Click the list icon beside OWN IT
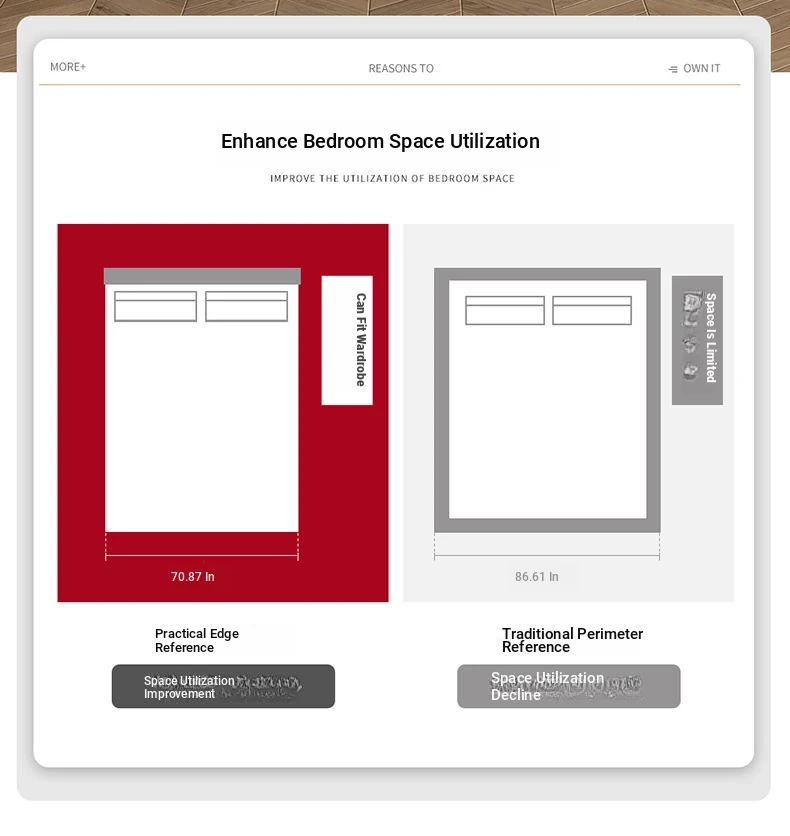790x836 pixels. (x=673, y=69)
